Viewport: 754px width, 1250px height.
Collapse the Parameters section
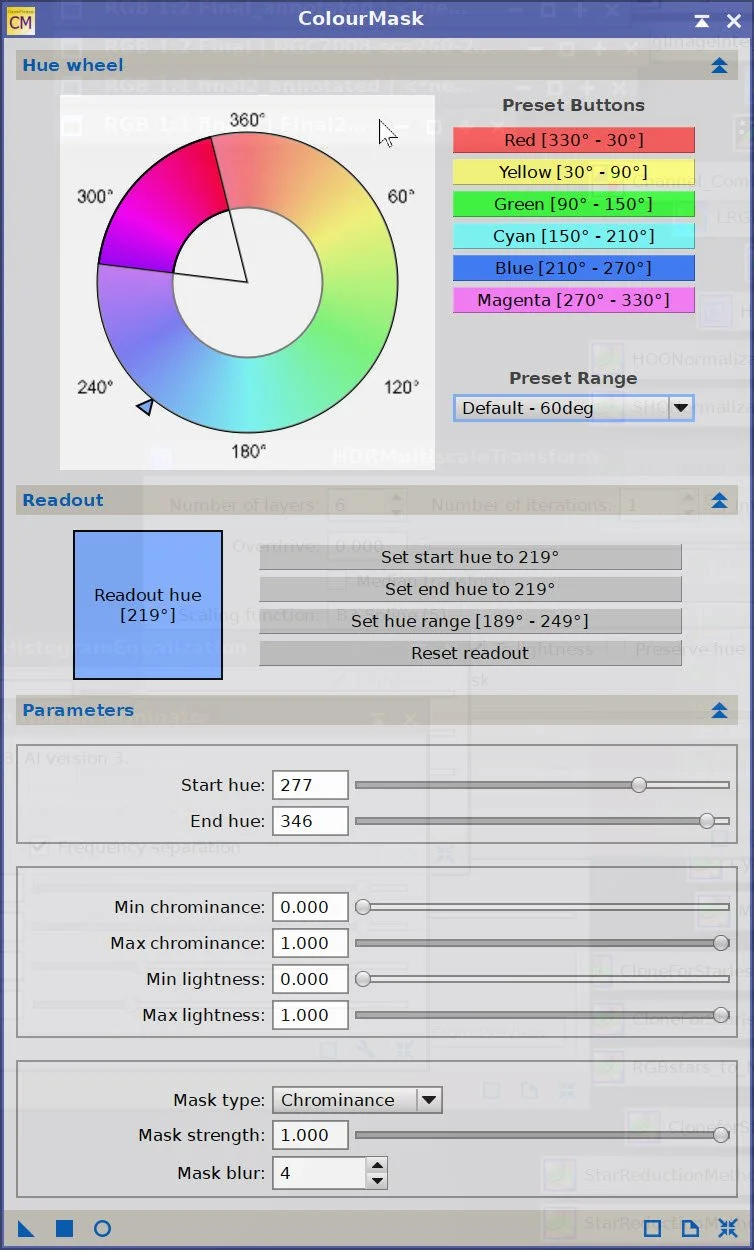tap(718, 711)
